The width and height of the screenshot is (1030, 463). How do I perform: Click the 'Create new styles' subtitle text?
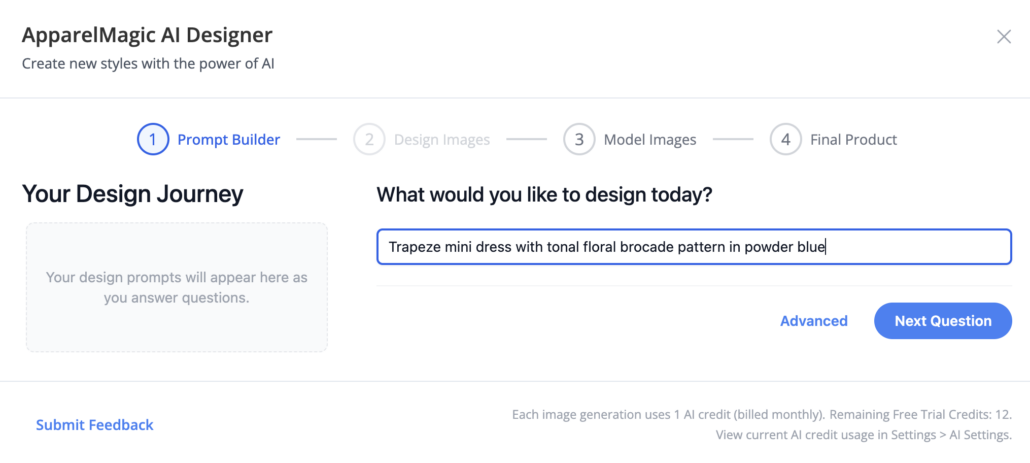pyautogui.click(x=148, y=64)
